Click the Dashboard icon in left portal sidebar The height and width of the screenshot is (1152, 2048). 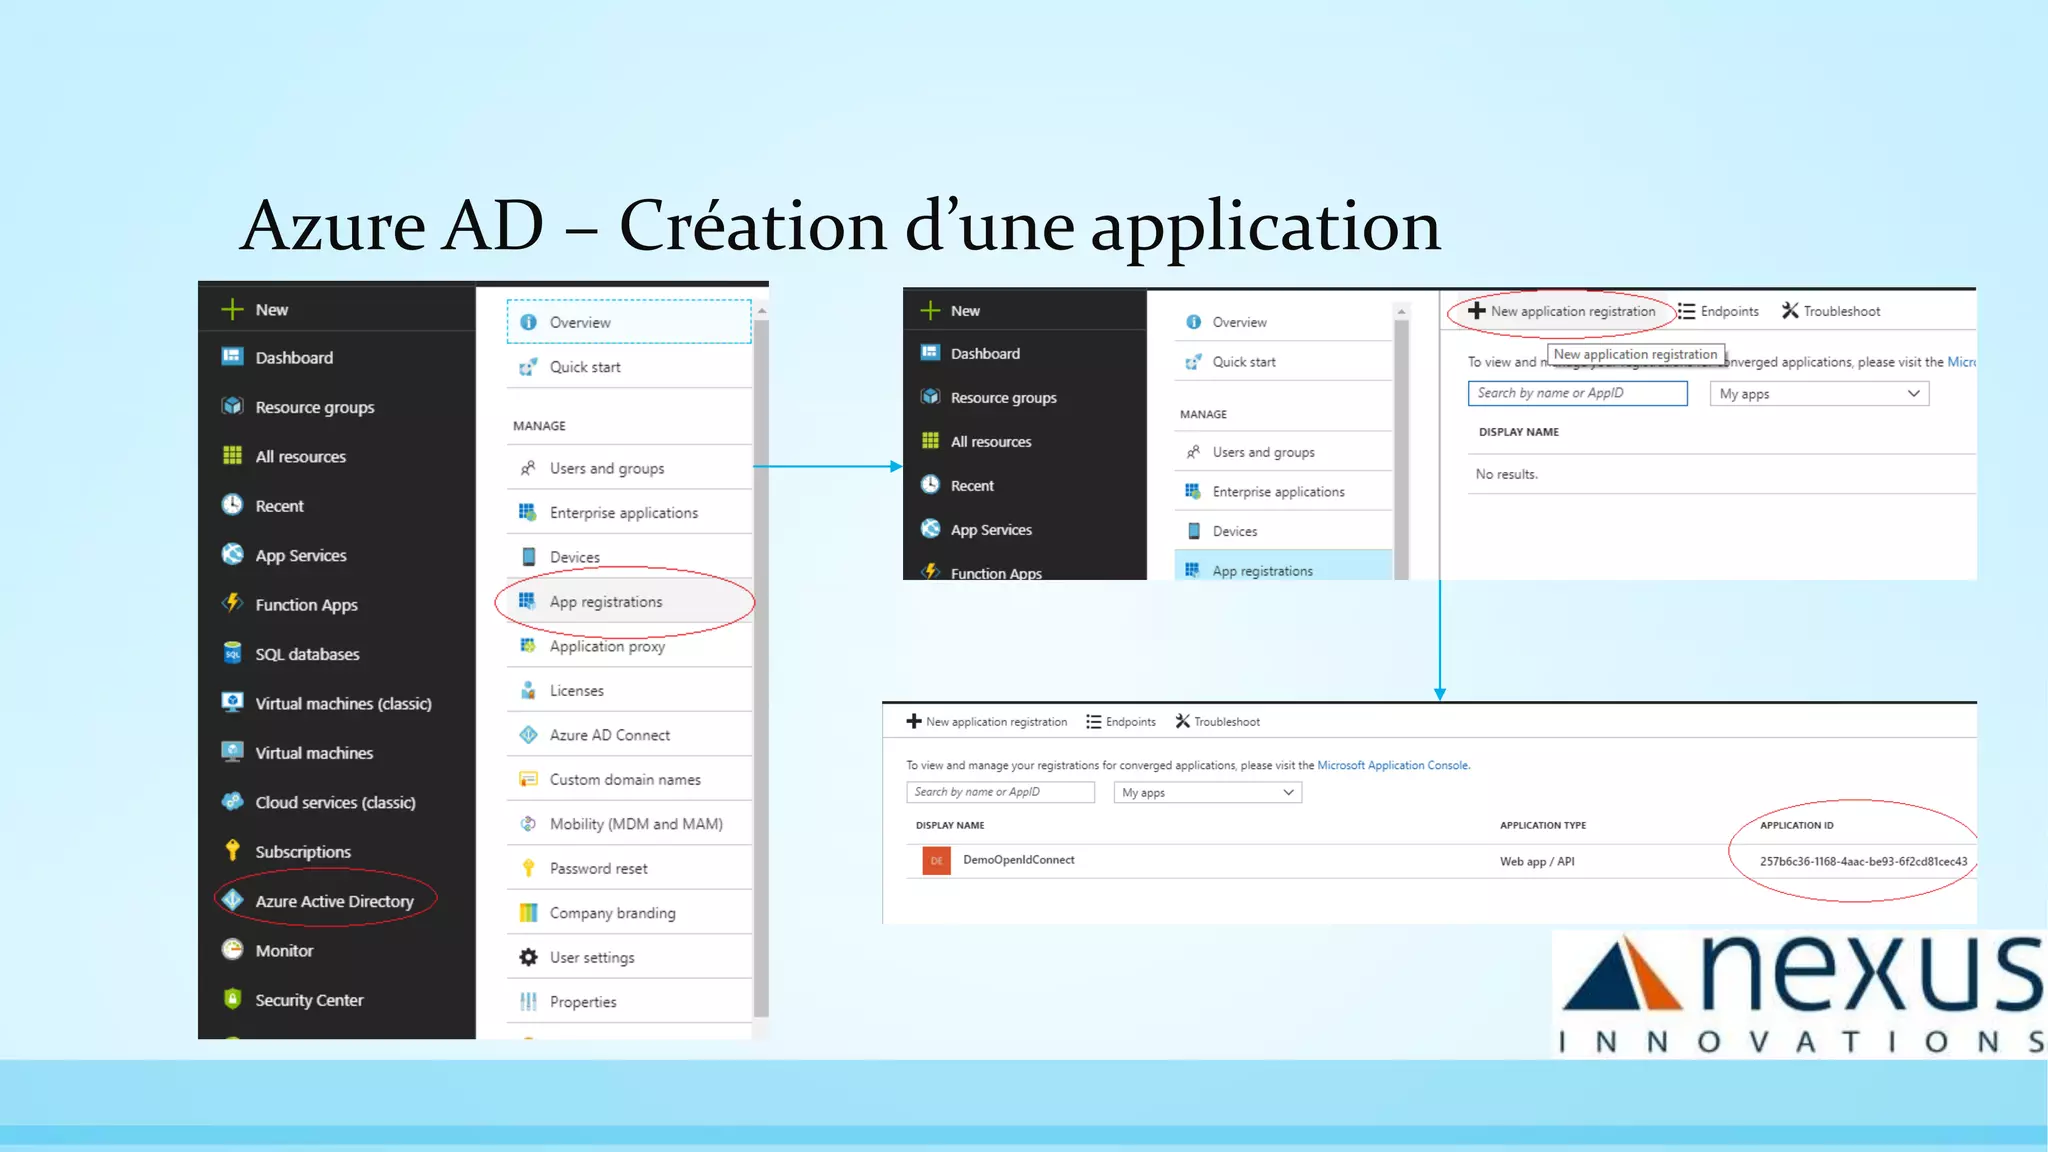click(x=232, y=357)
